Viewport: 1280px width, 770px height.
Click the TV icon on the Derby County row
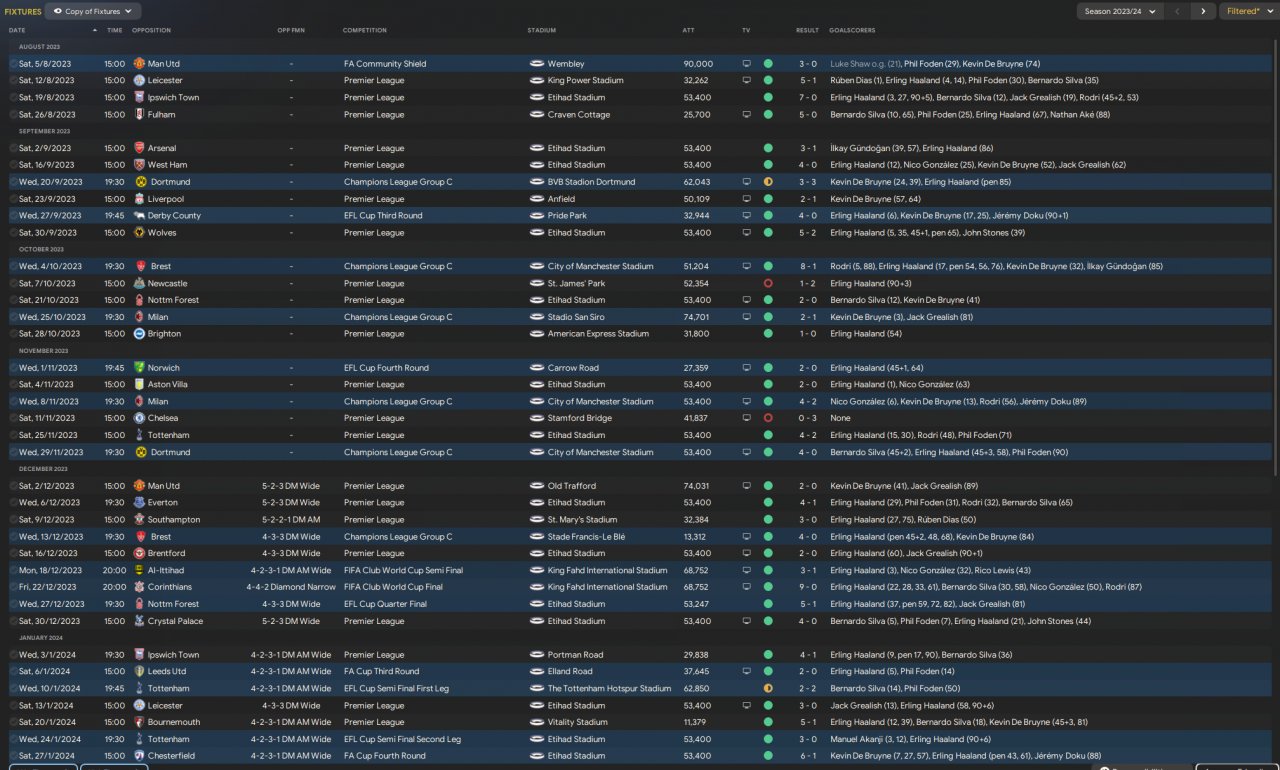coord(746,216)
